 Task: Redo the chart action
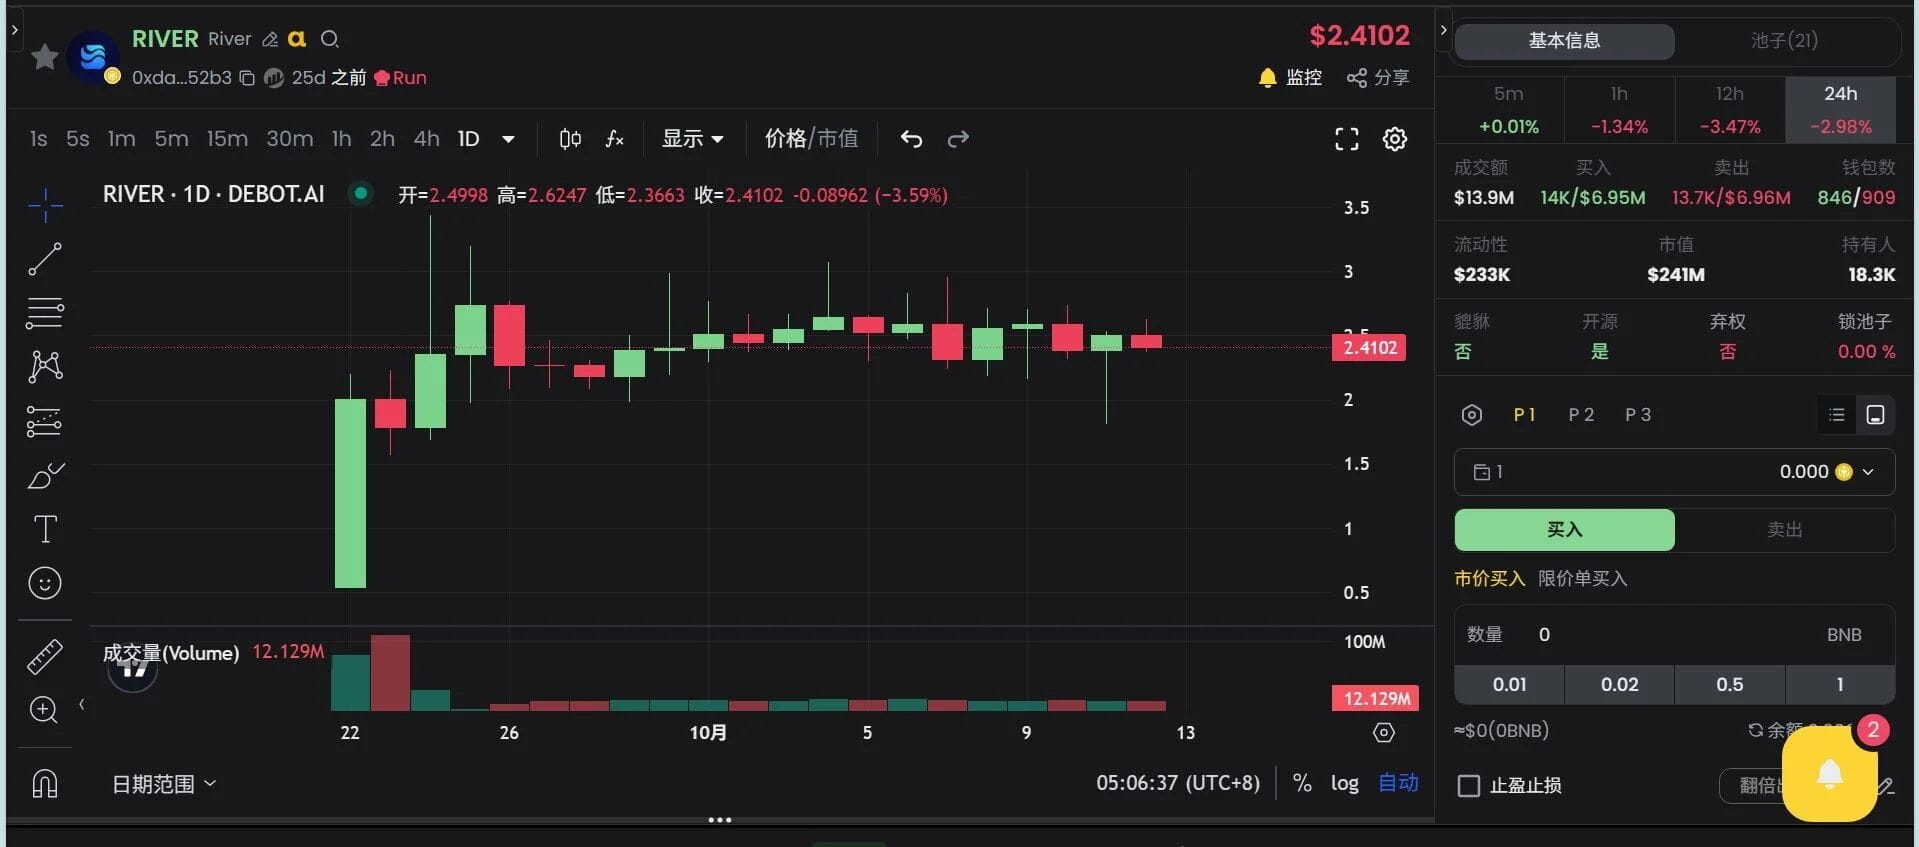click(x=958, y=139)
